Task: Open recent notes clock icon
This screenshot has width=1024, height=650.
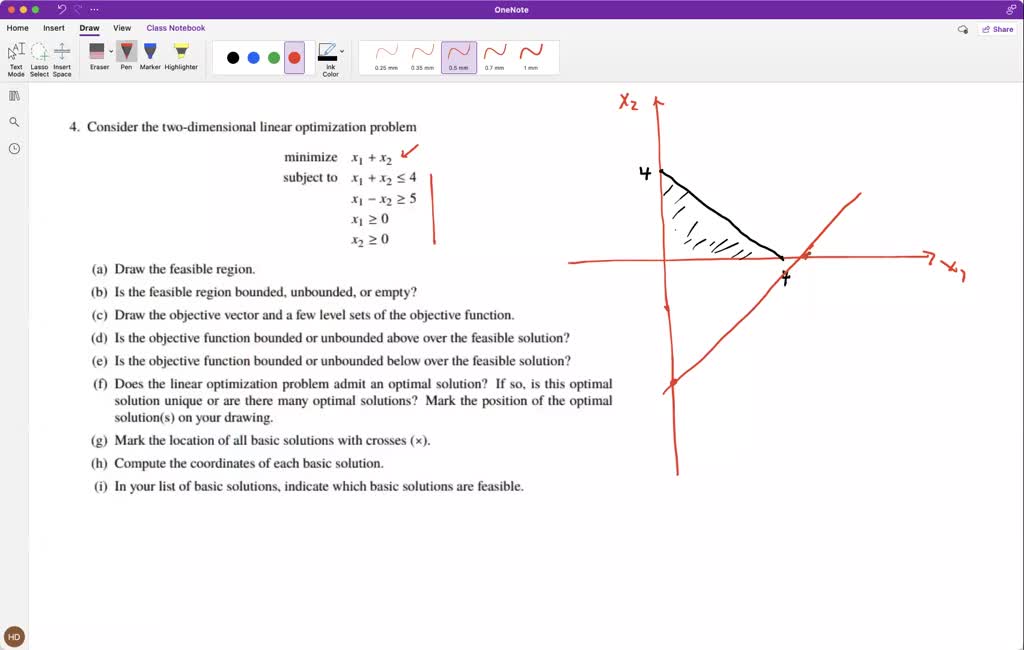Action: click(x=14, y=149)
